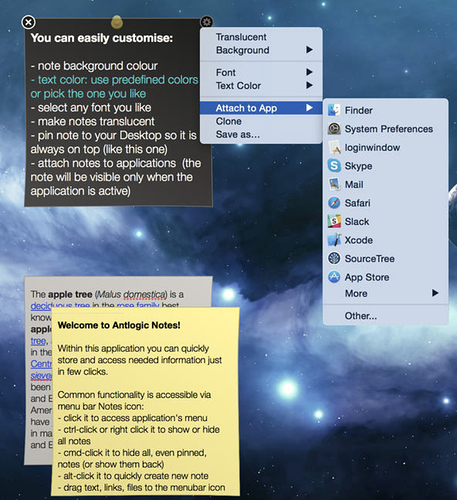
Task: Select the SourceTree label in the app list
Action: click(x=370, y=259)
